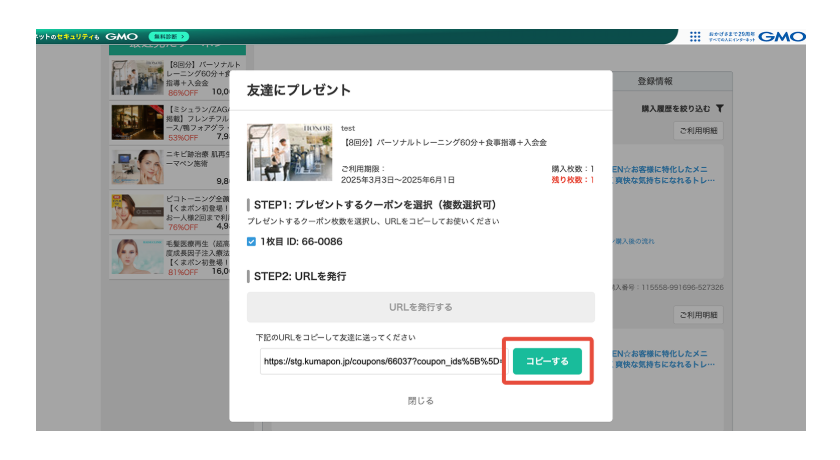This screenshot has width=840, height=460.
Task: Open the ミシュラン フレンチ sidebar deal thumbnail
Action: tap(137, 122)
